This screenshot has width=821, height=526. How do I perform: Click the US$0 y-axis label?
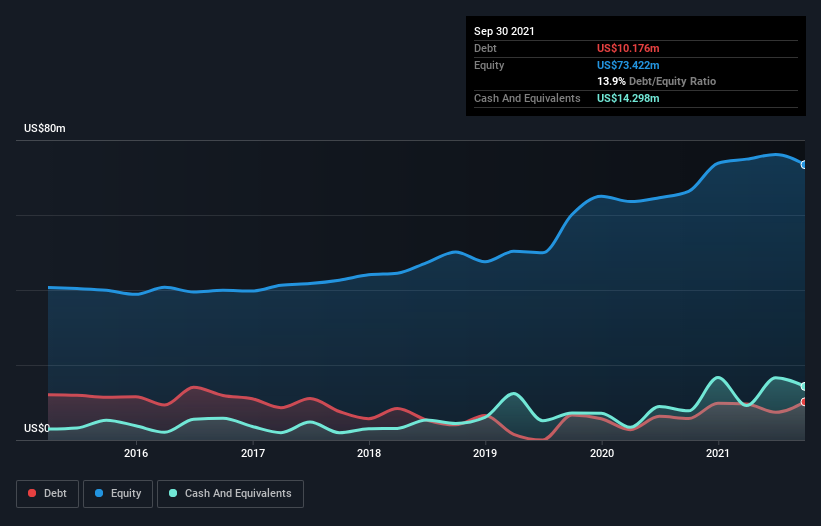(37, 428)
